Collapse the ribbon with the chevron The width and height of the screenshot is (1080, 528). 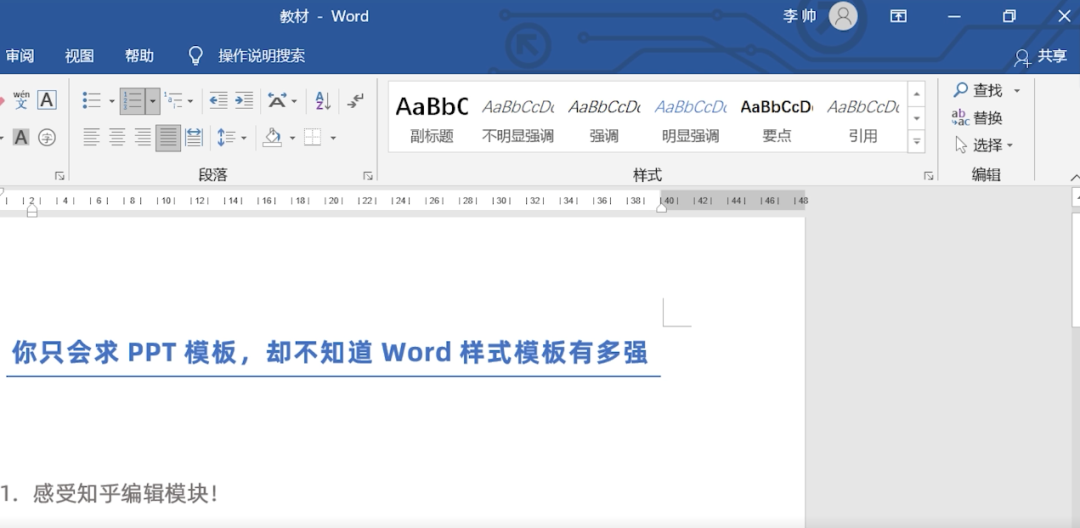pyautogui.click(x=1074, y=178)
